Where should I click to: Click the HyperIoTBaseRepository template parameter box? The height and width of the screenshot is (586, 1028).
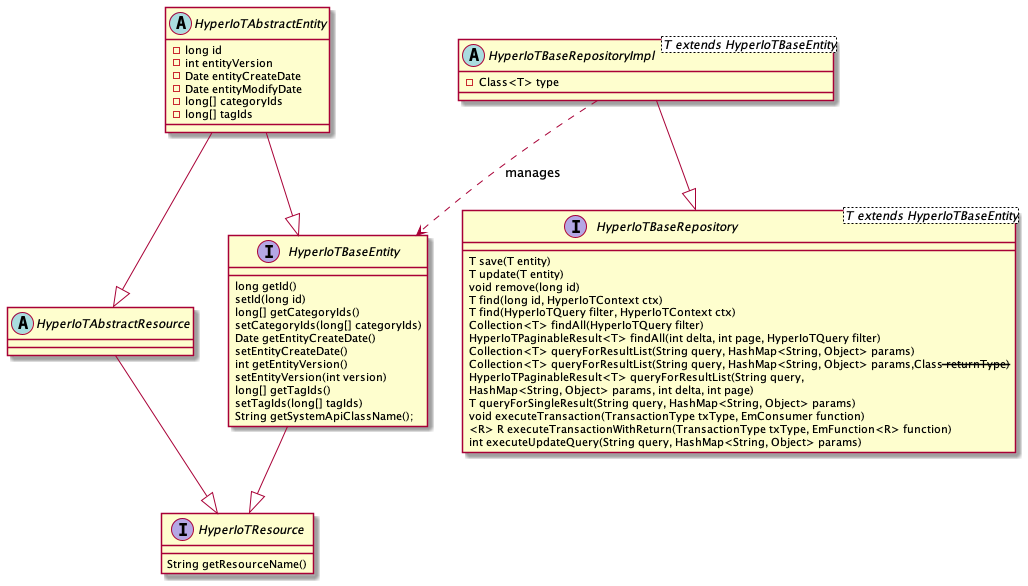coord(931,215)
